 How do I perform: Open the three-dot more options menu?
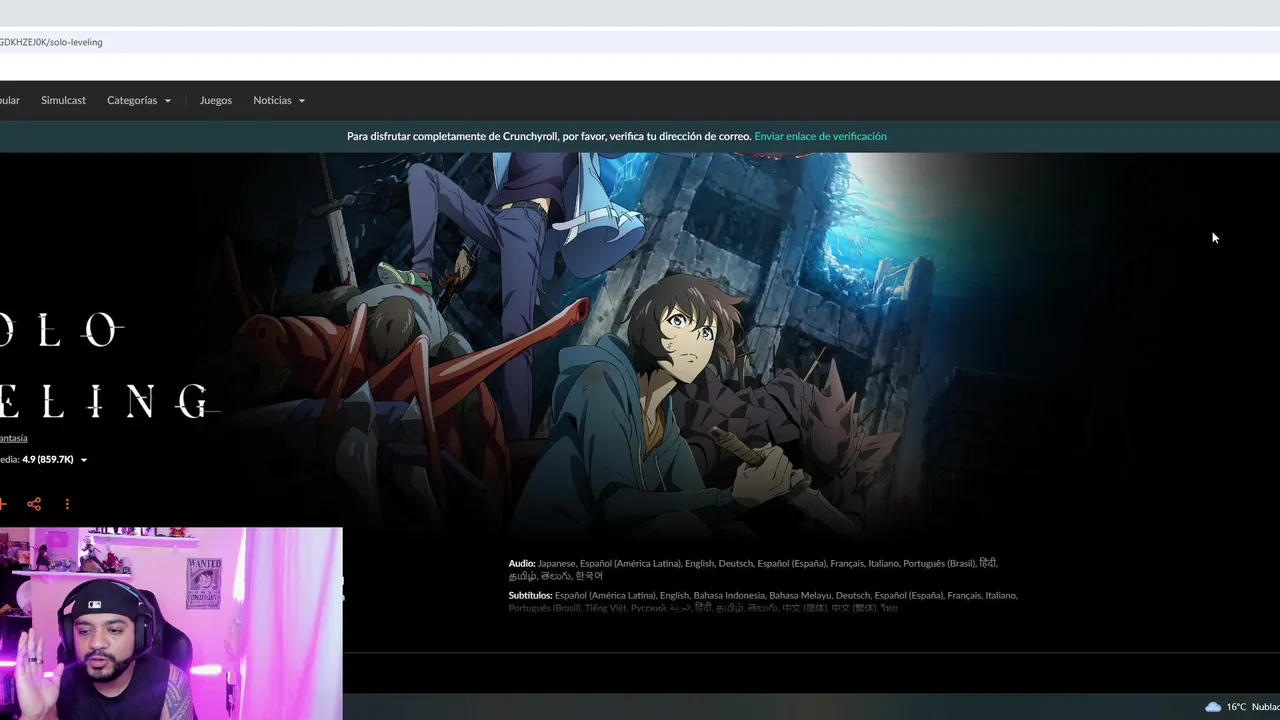coord(67,504)
